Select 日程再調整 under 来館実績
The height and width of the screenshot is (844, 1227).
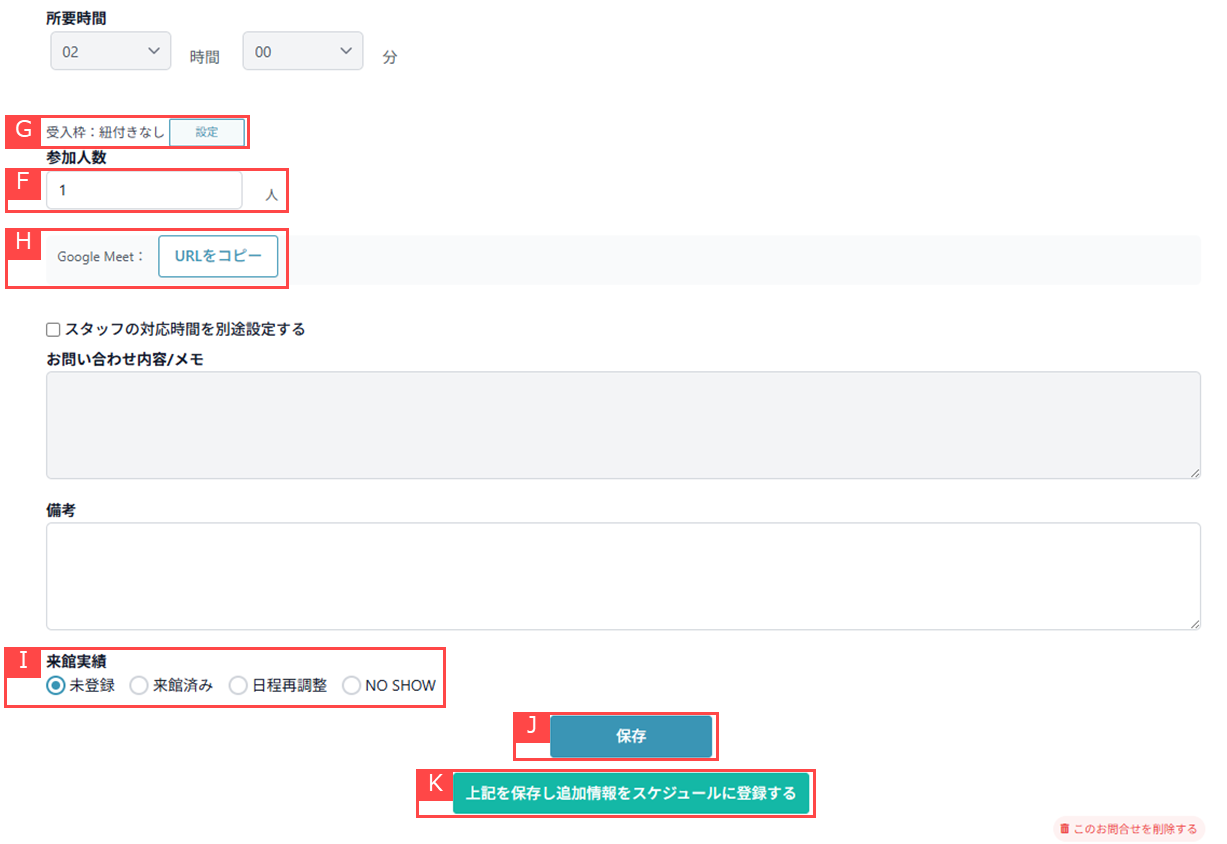pyautogui.click(x=238, y=686)
